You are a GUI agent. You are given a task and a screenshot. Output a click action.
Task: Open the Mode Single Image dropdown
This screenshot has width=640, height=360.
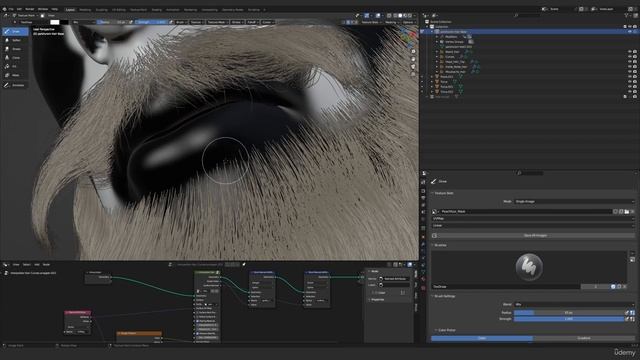click(x=574, y=201)
